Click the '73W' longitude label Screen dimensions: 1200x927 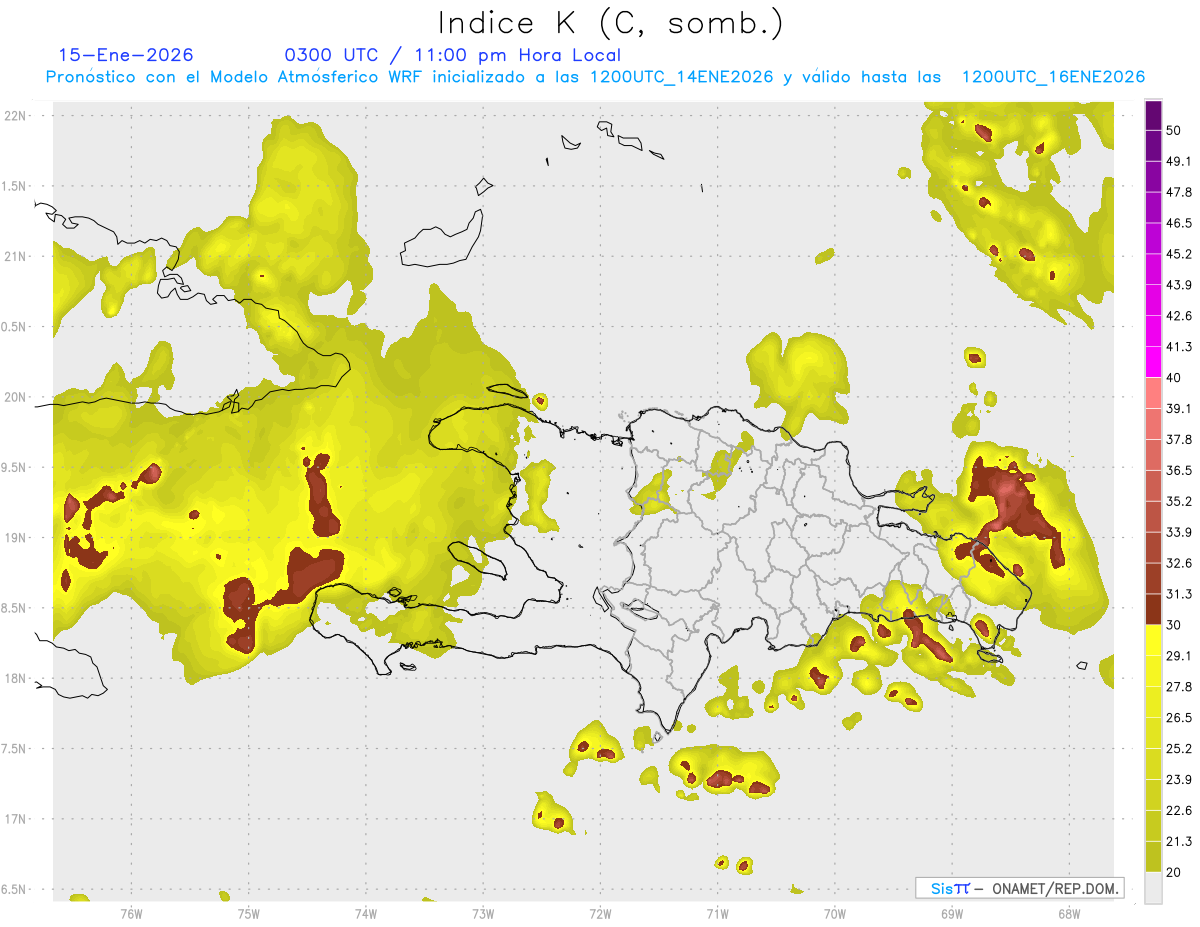pos(483,913)
